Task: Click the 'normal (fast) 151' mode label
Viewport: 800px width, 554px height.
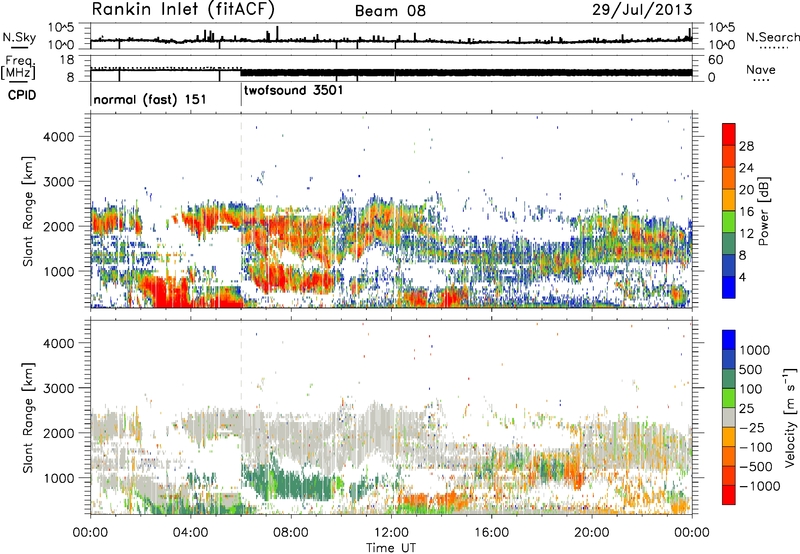Action: pyautogui.click(x=150, y=99)
